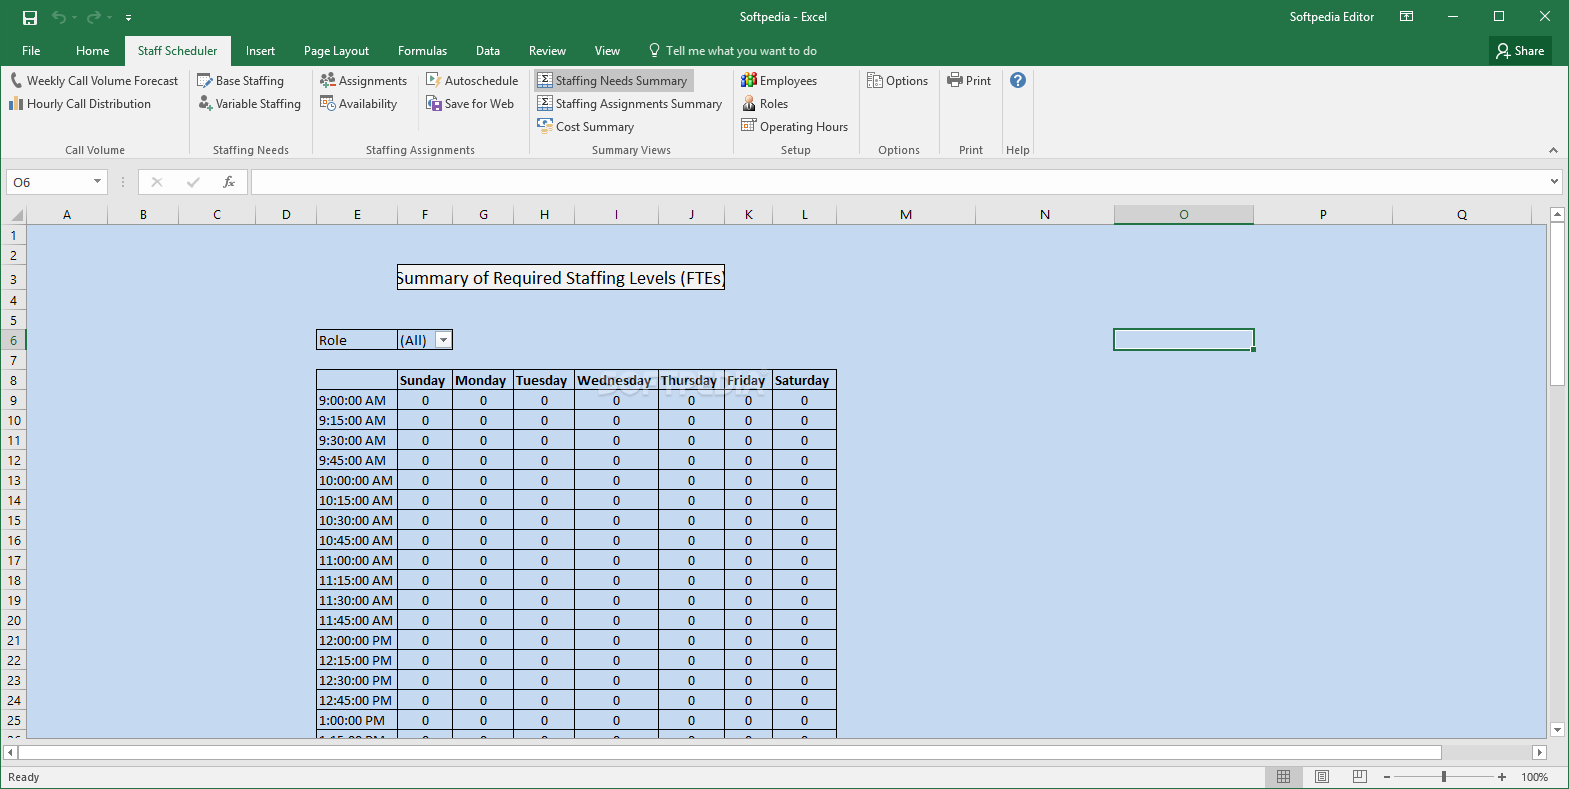
Task: Switch to the View tab
Action: point(607,51)
